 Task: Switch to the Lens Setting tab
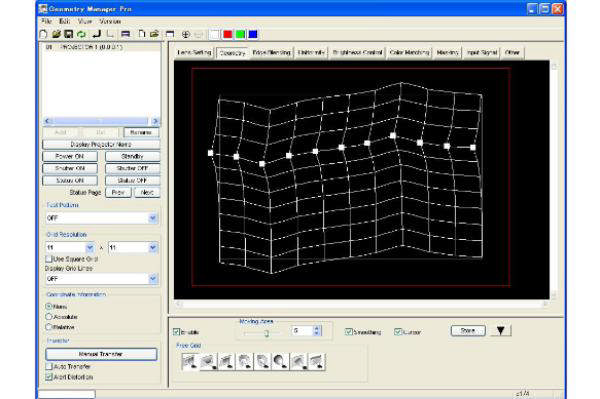(194, 52)
